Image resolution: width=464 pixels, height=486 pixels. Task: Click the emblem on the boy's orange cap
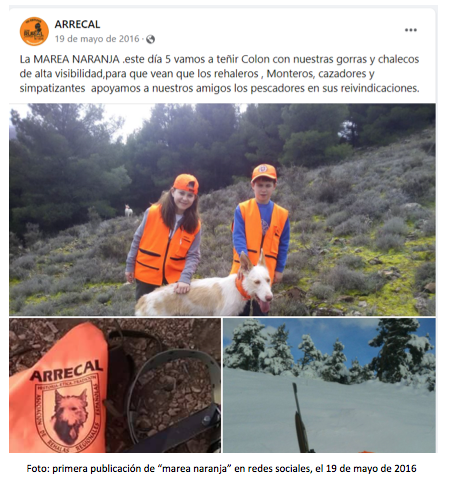[263, 169]
